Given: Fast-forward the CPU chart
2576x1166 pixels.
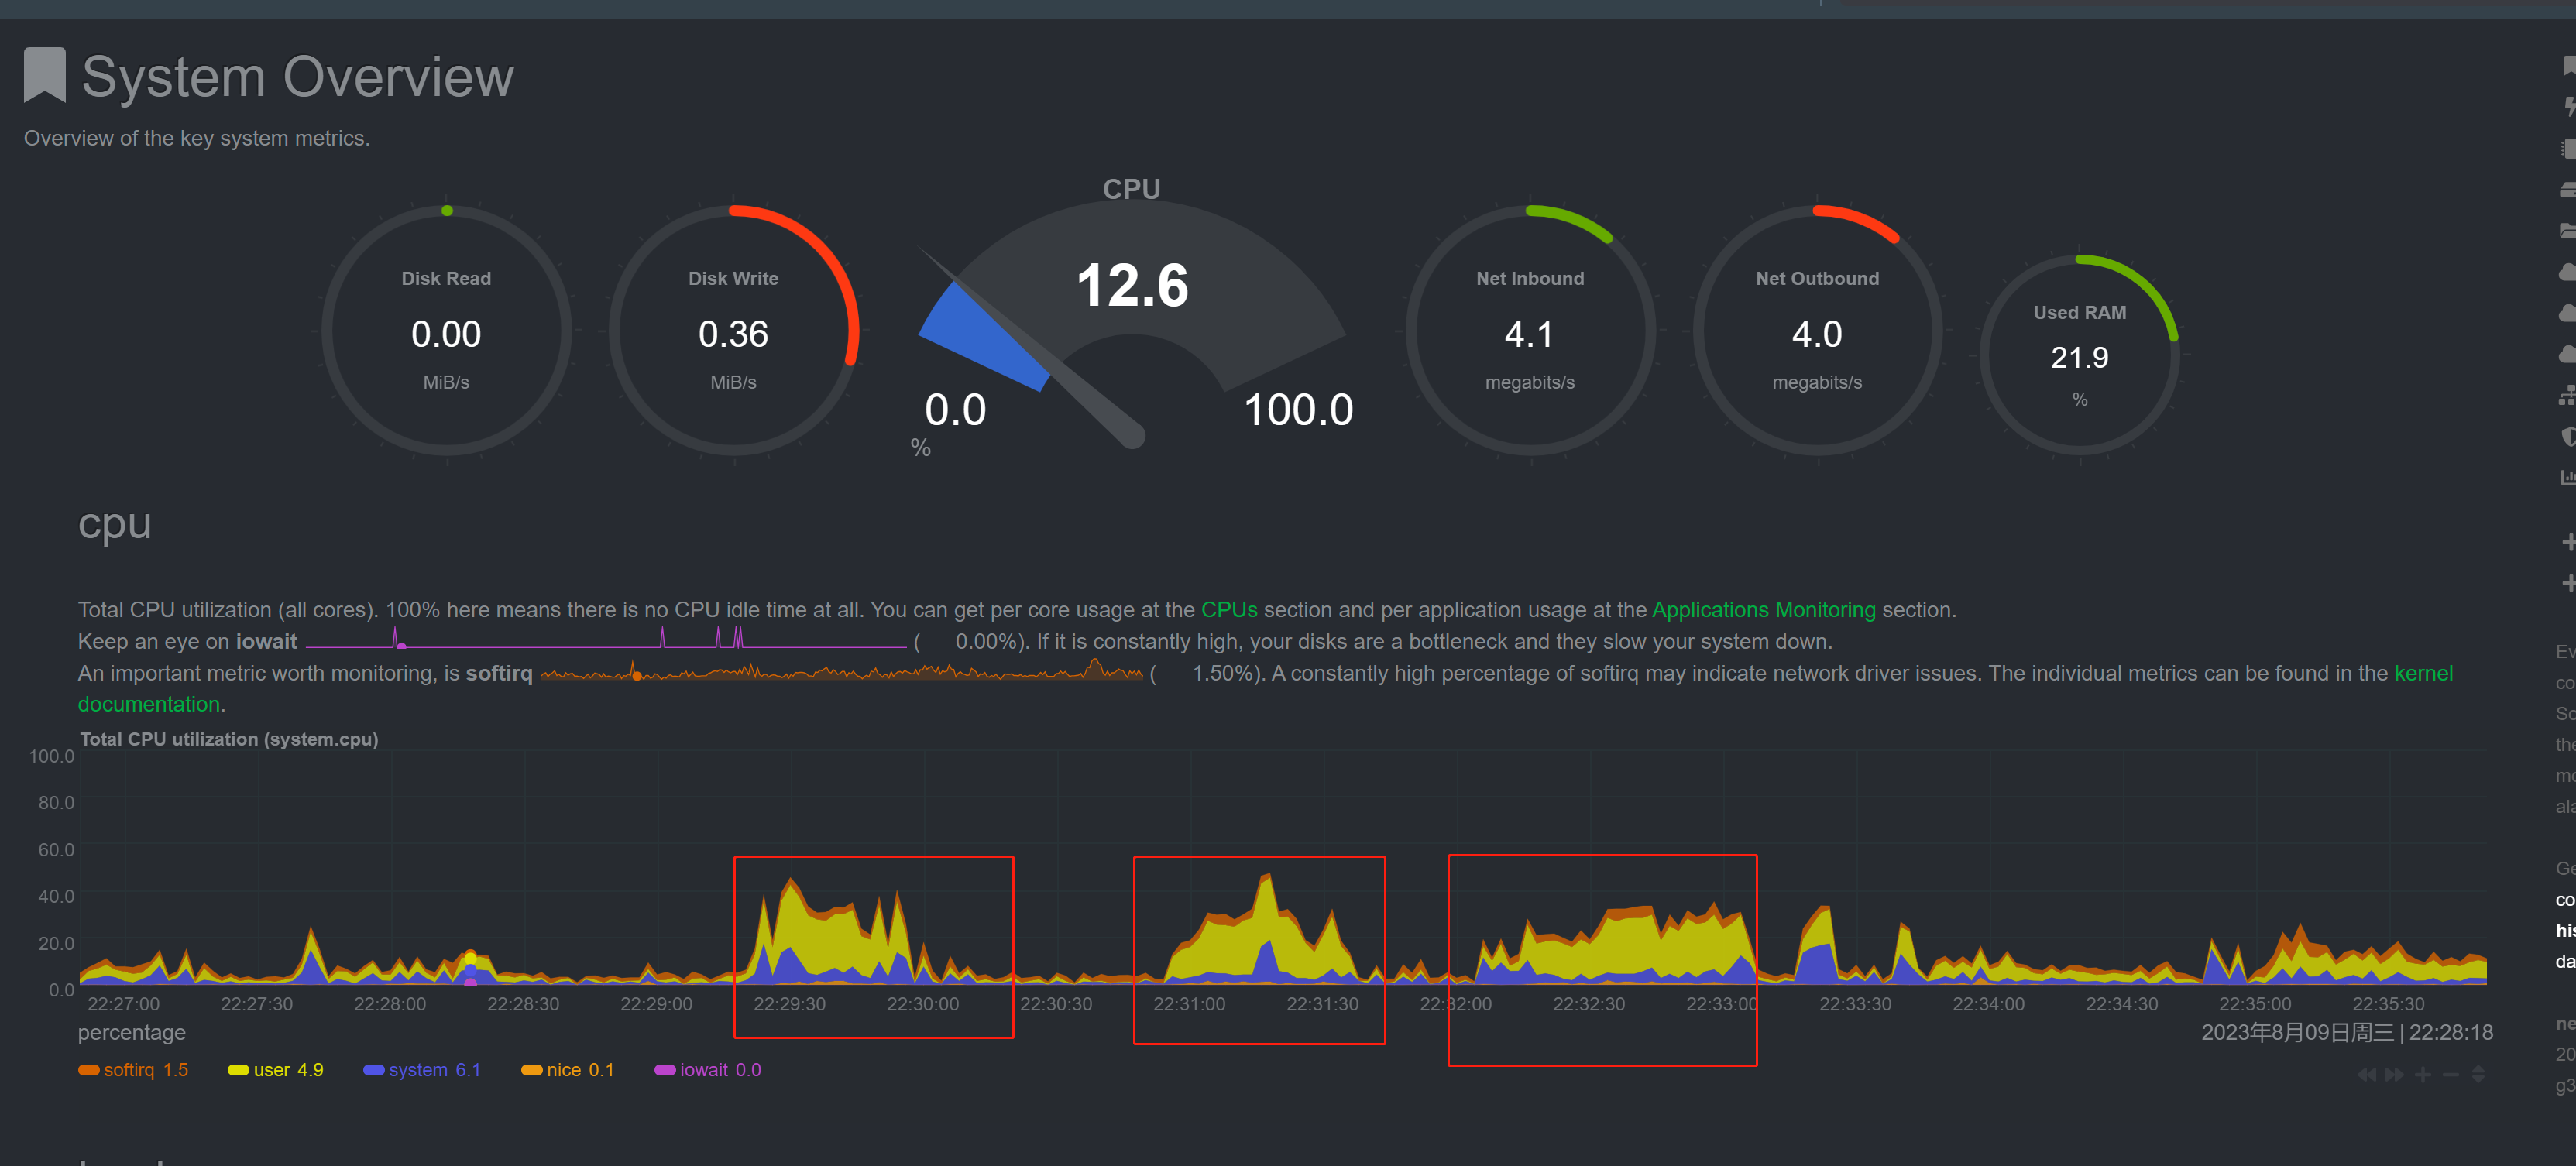Looking at the screenshot, I should click(x=2394, y=1075).
